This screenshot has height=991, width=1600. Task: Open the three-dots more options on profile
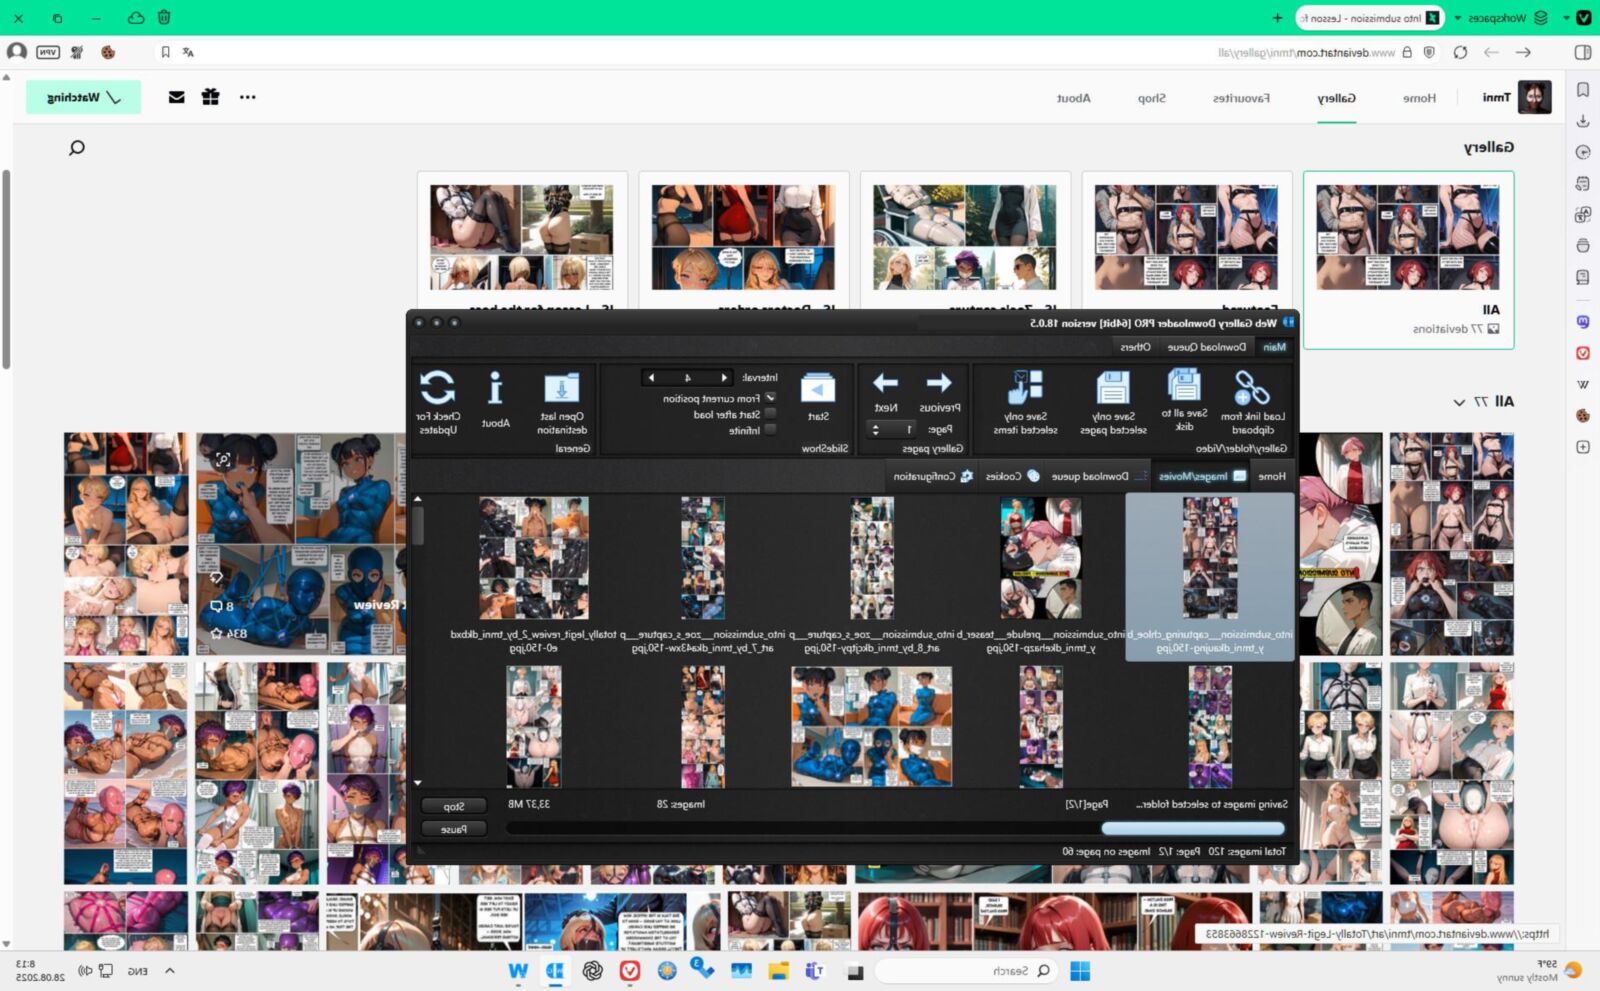[248, 97]
